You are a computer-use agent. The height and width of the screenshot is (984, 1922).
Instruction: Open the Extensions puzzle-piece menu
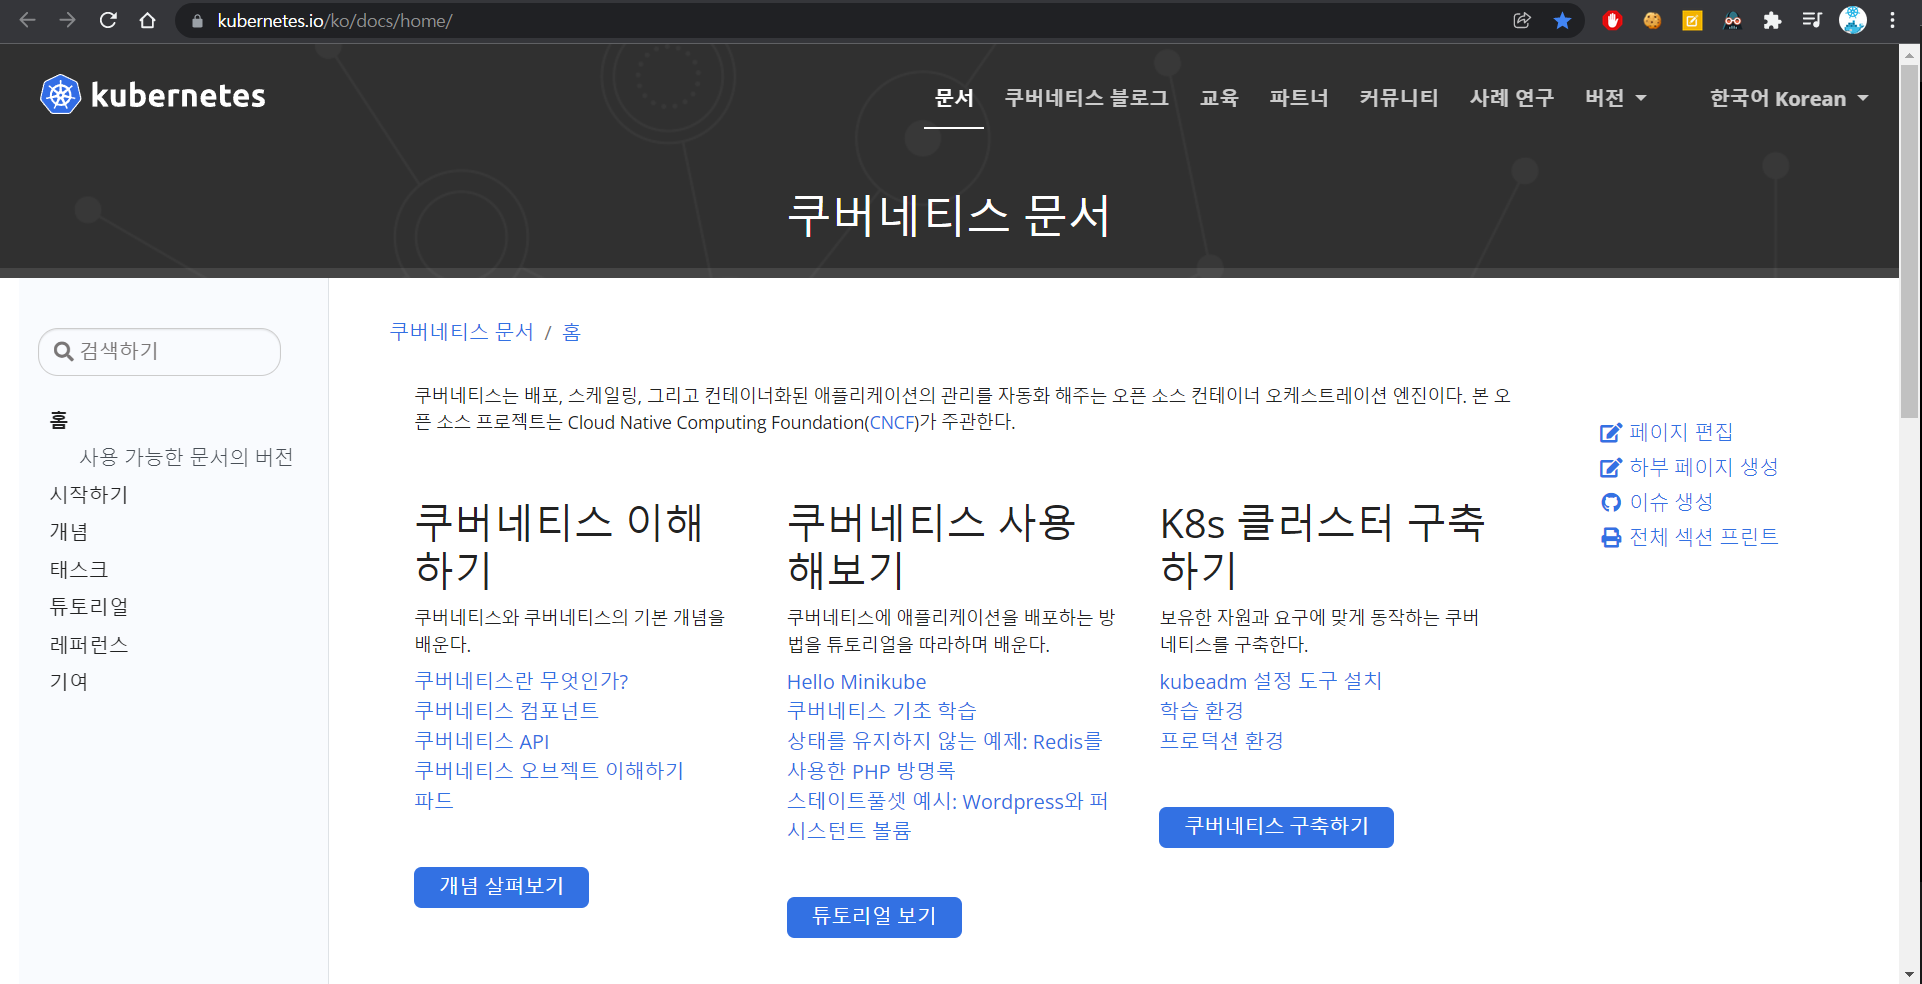[1772, 20]
